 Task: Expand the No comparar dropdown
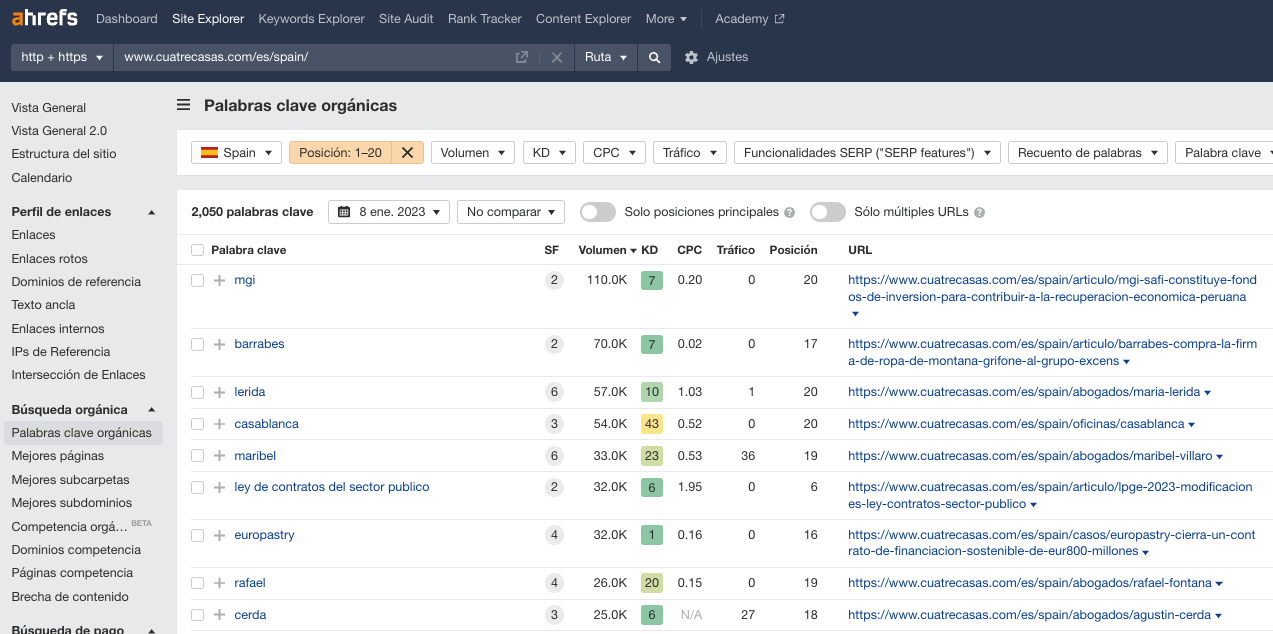510,212
